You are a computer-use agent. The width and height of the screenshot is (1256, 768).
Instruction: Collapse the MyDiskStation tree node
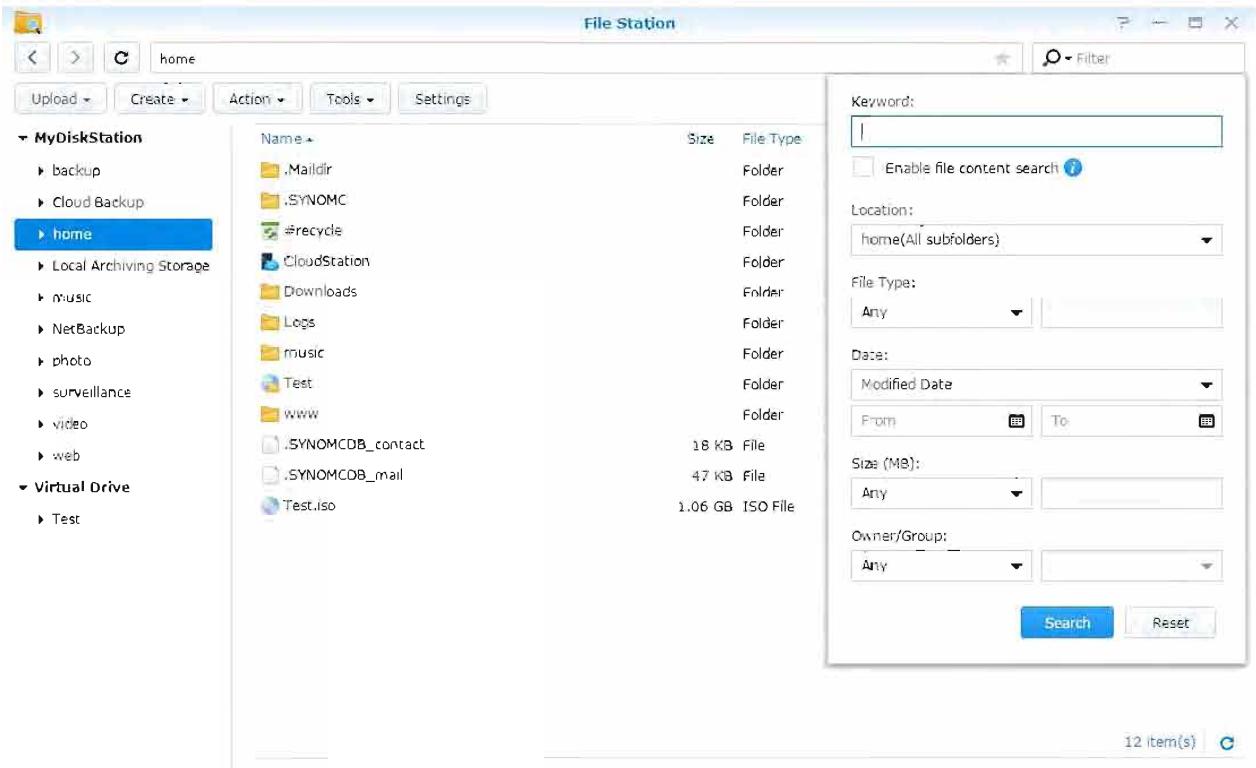22,138
